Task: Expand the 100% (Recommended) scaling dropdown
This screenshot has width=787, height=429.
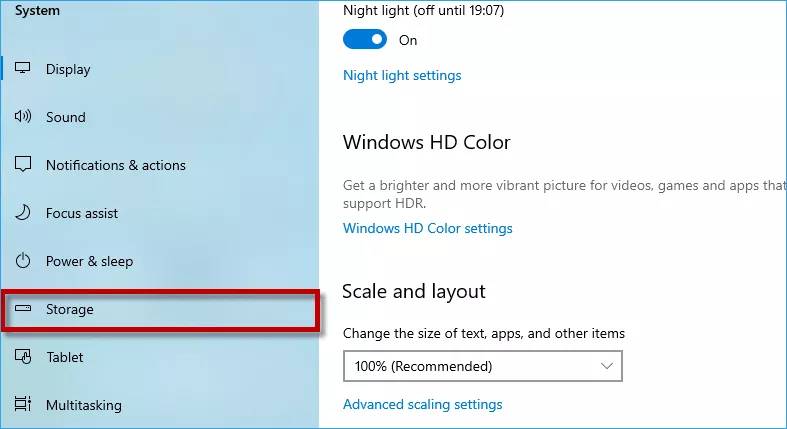Action: [x=483, y=366]
